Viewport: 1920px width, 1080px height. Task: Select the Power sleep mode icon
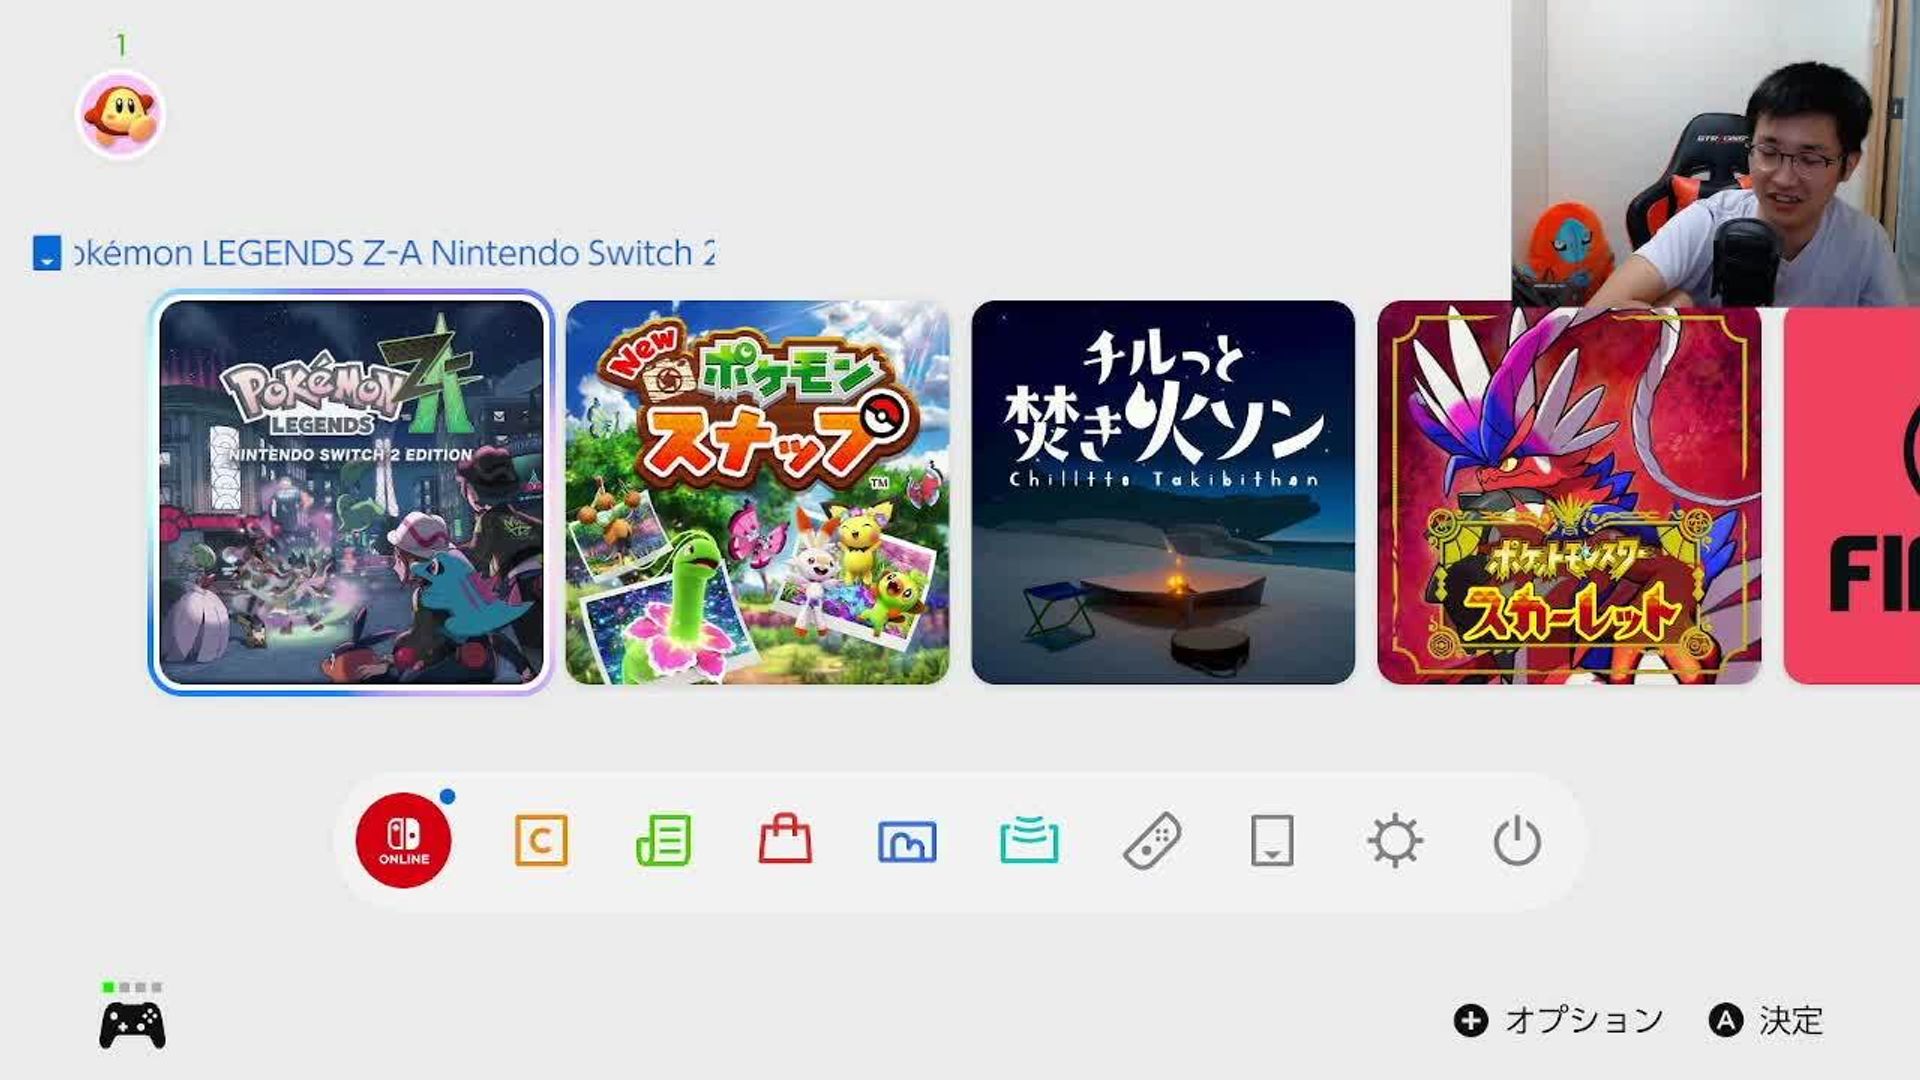[x=1517, y=840]
